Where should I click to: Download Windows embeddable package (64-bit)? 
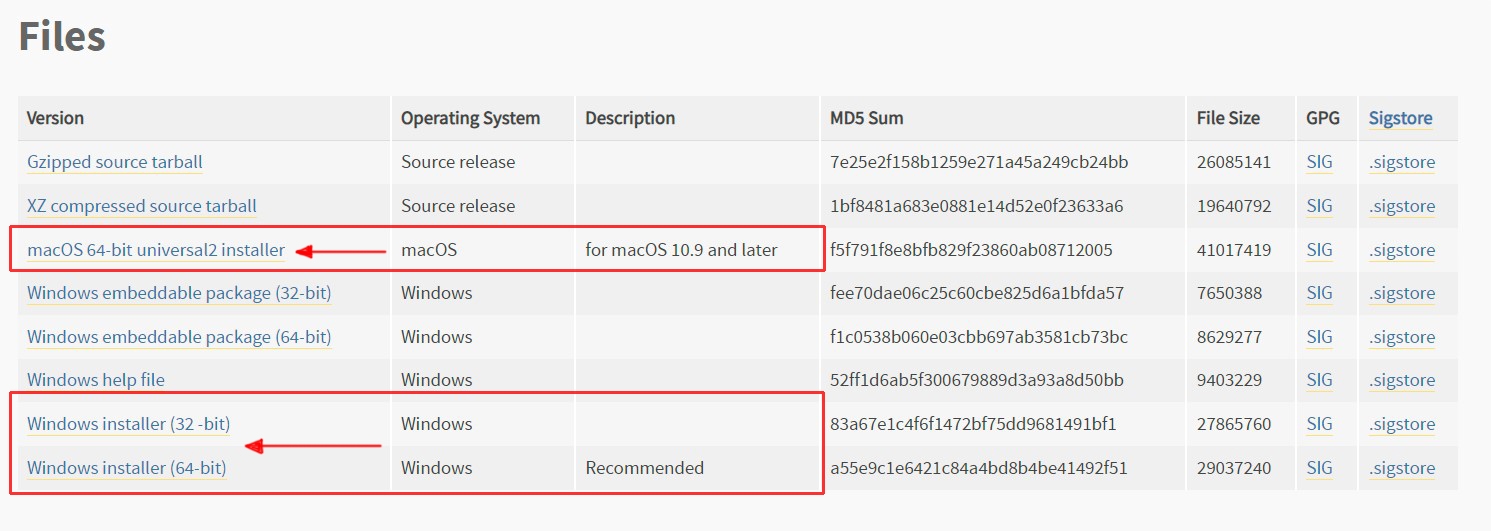[x=179, y=337]
